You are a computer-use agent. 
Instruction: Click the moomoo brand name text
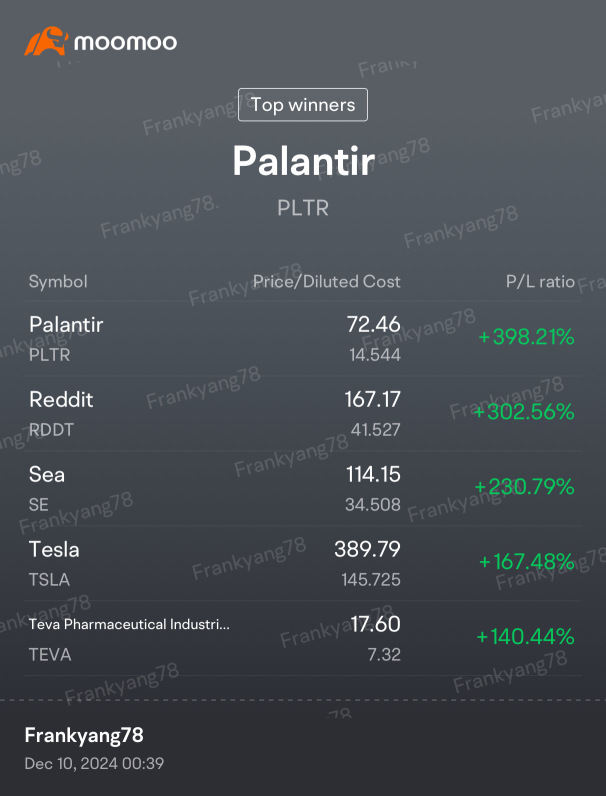[125, 42]
